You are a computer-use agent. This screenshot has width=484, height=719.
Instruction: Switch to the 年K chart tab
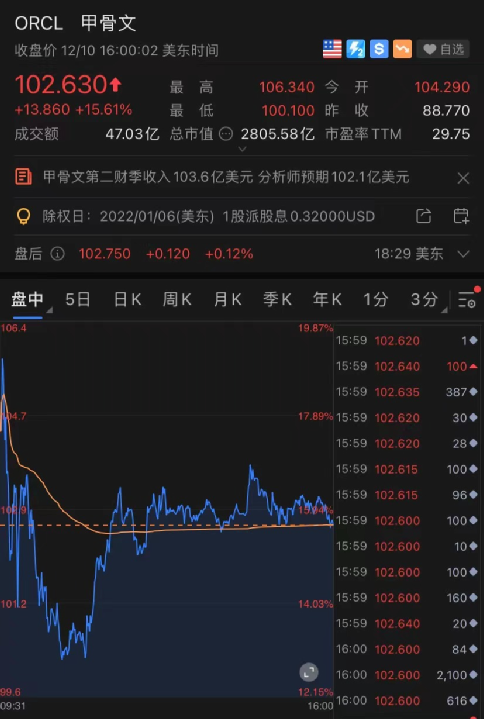pyautogui.click(x=327, y=300)
